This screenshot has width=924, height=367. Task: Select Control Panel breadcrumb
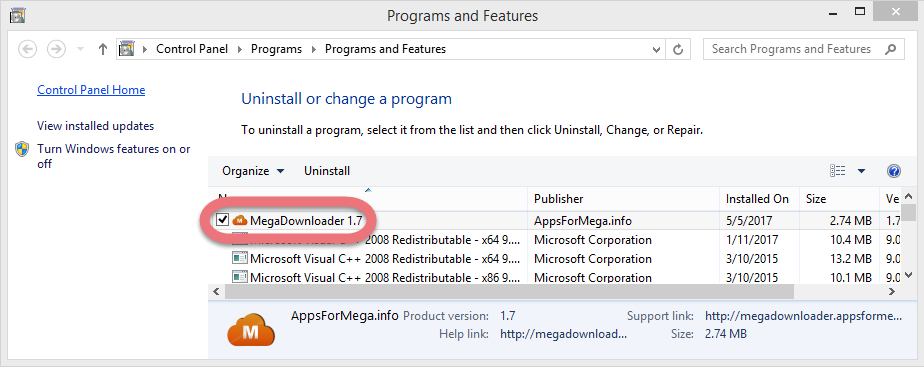(x=192, y=49)
